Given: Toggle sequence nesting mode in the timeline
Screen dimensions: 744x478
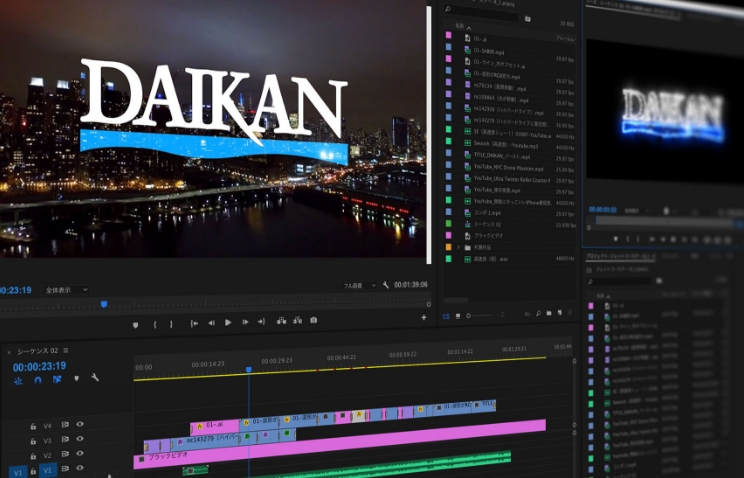Looking at the screenshot, I should click(x=18, y=381).
